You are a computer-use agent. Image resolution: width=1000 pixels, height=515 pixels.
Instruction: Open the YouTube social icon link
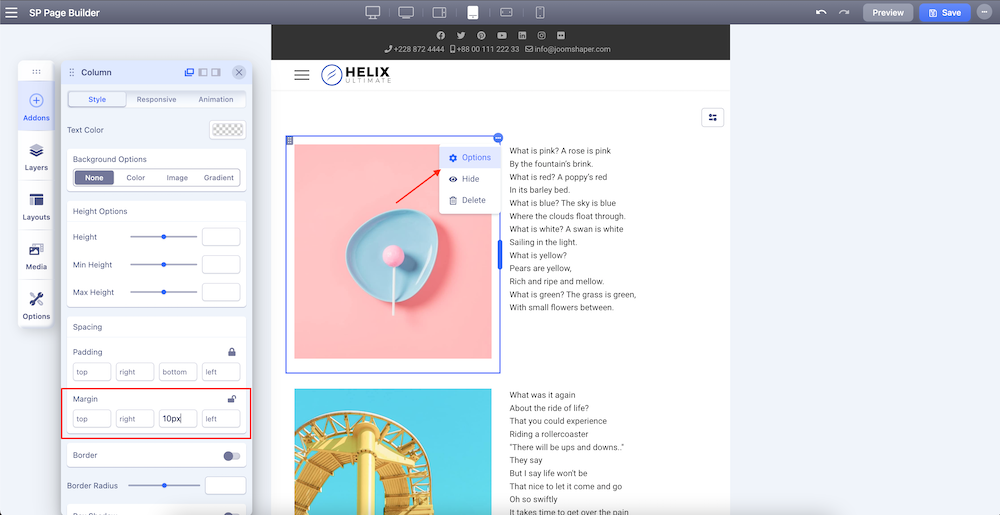(502, 35)
